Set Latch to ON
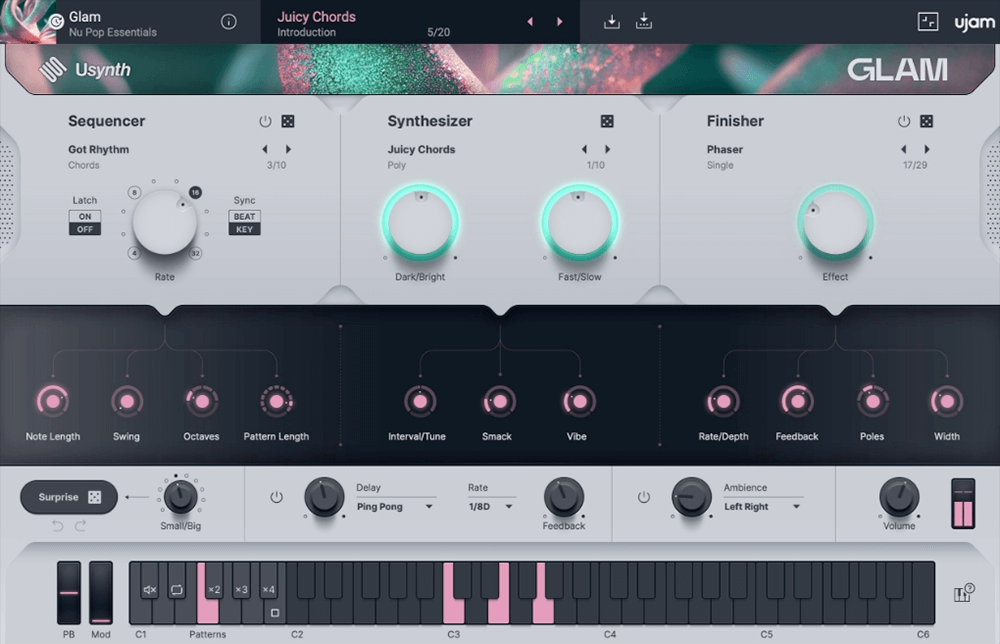The height and width of the screenshot is (644, 1000). click(x=85, y=216)
